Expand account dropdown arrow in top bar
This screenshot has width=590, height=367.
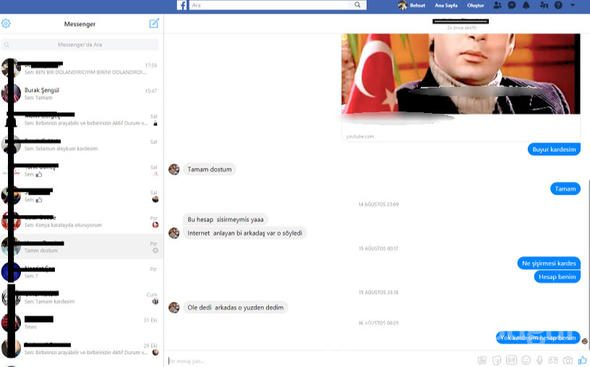coord(573,5)
